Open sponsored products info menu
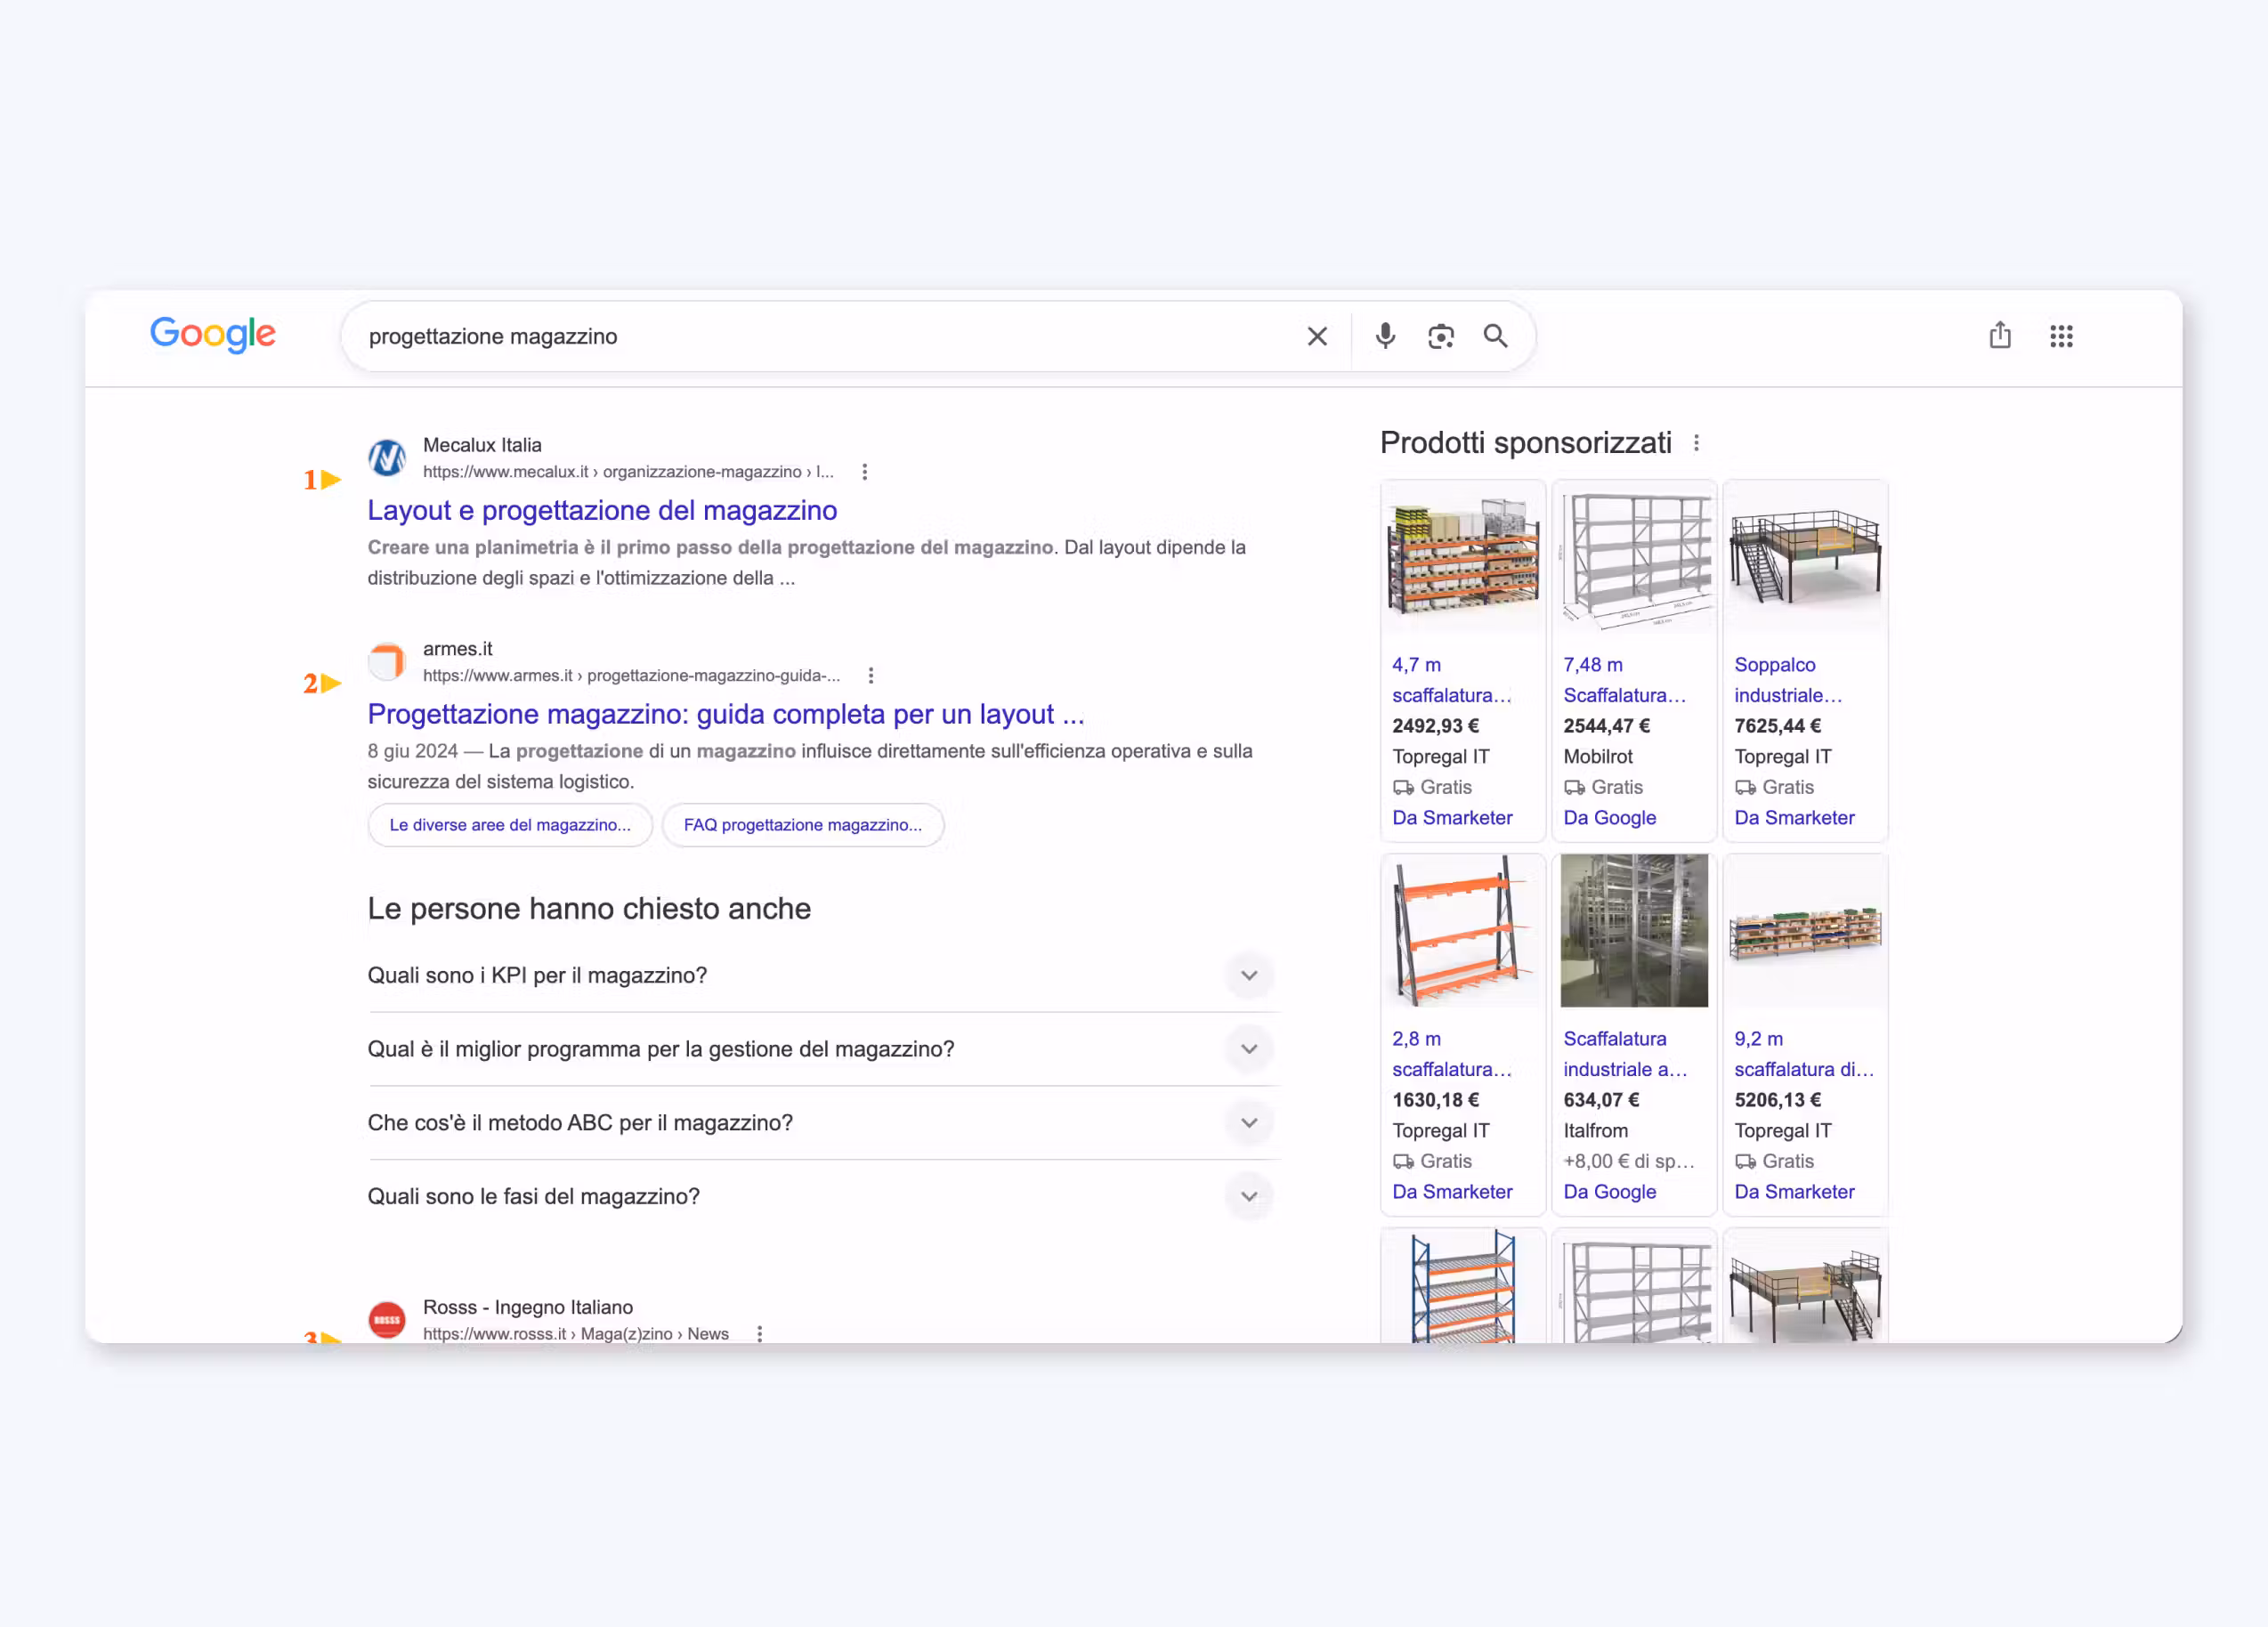2268x1627 pixels. (x=1696, y=443)
